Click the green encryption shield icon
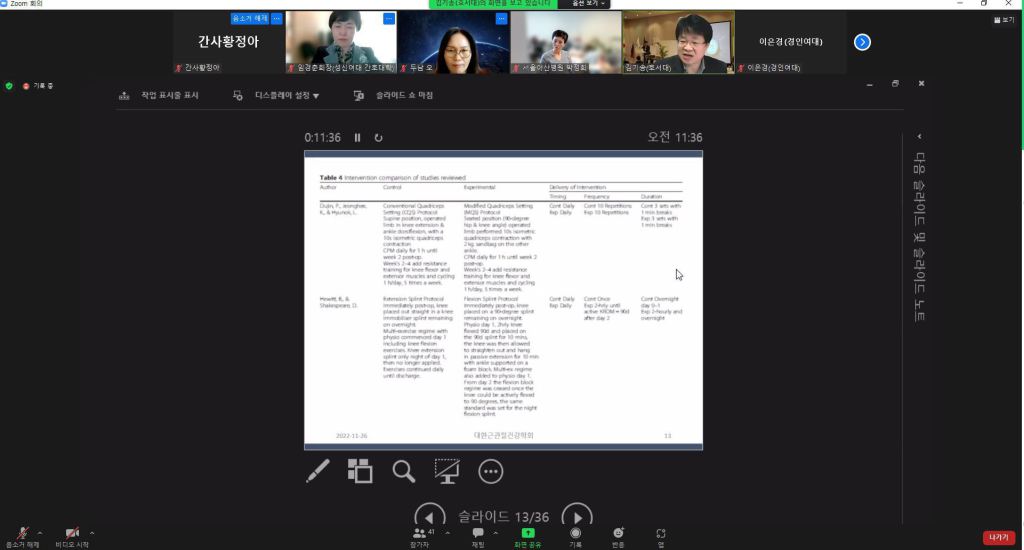This screenshot has height=550, width=1024. pyautogui.click(x=9, y=86)
